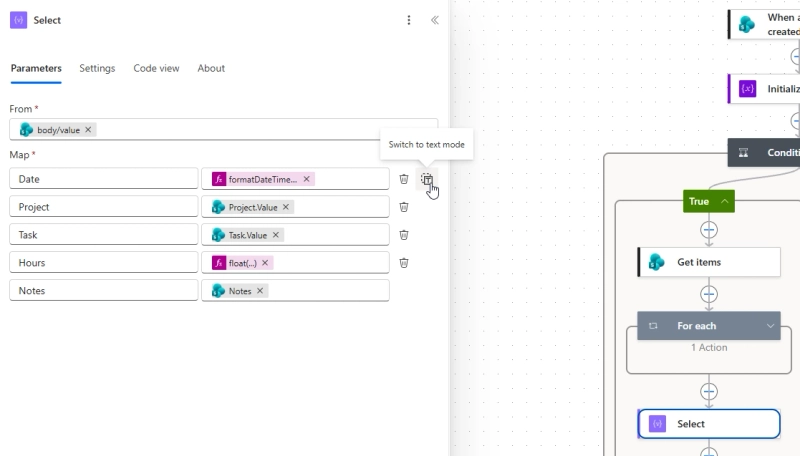The width and height of the screenshot is (800, 456).
Task: Click the Task key field
Action: [104, 235]
